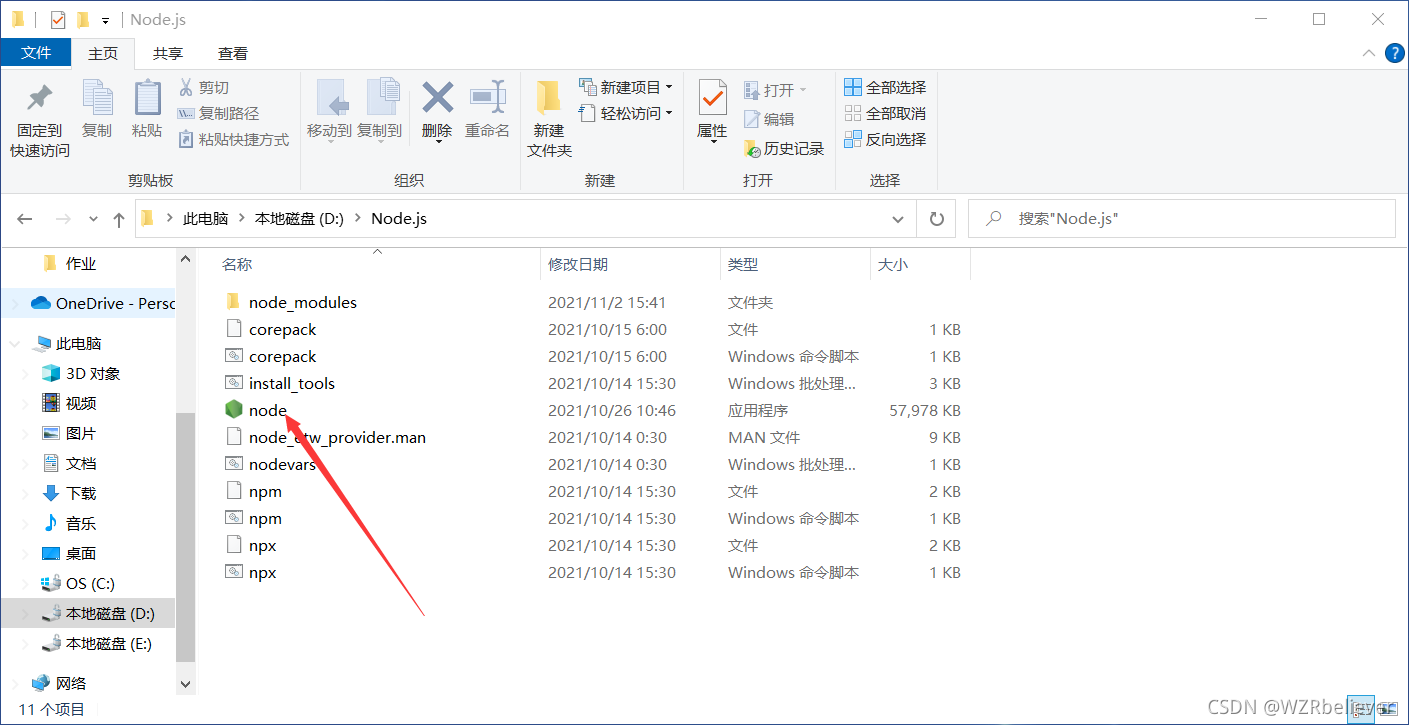Switch to the View tab
1409x725 pixels.
click(233, 54)
